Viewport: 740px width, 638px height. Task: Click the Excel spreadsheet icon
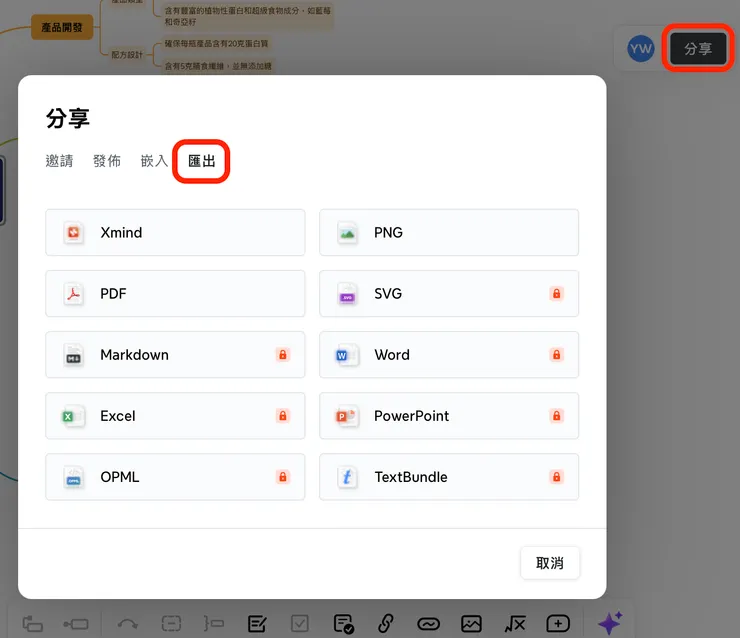click(x=73, y=416)
